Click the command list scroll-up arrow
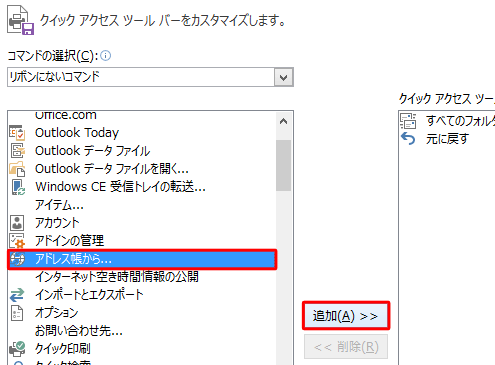Screen dimensions: 495x365 pyautogui.click(x=284, y=121)
